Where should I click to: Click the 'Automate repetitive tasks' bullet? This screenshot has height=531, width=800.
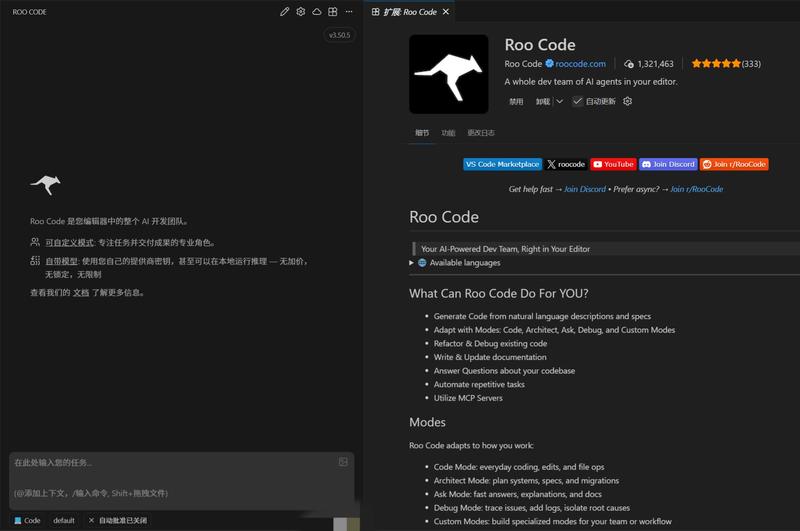pyautogui.click(x=479, y=385)
